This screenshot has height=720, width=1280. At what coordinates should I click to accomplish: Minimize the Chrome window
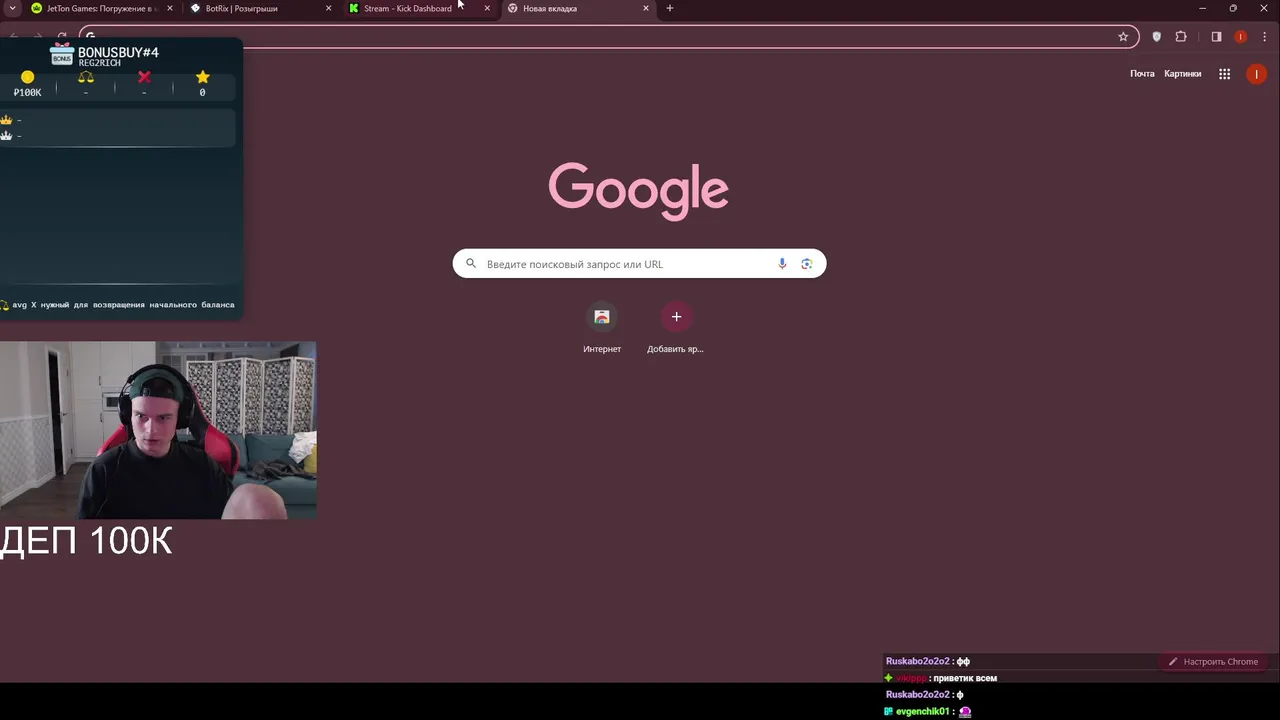click(1203, 8)
